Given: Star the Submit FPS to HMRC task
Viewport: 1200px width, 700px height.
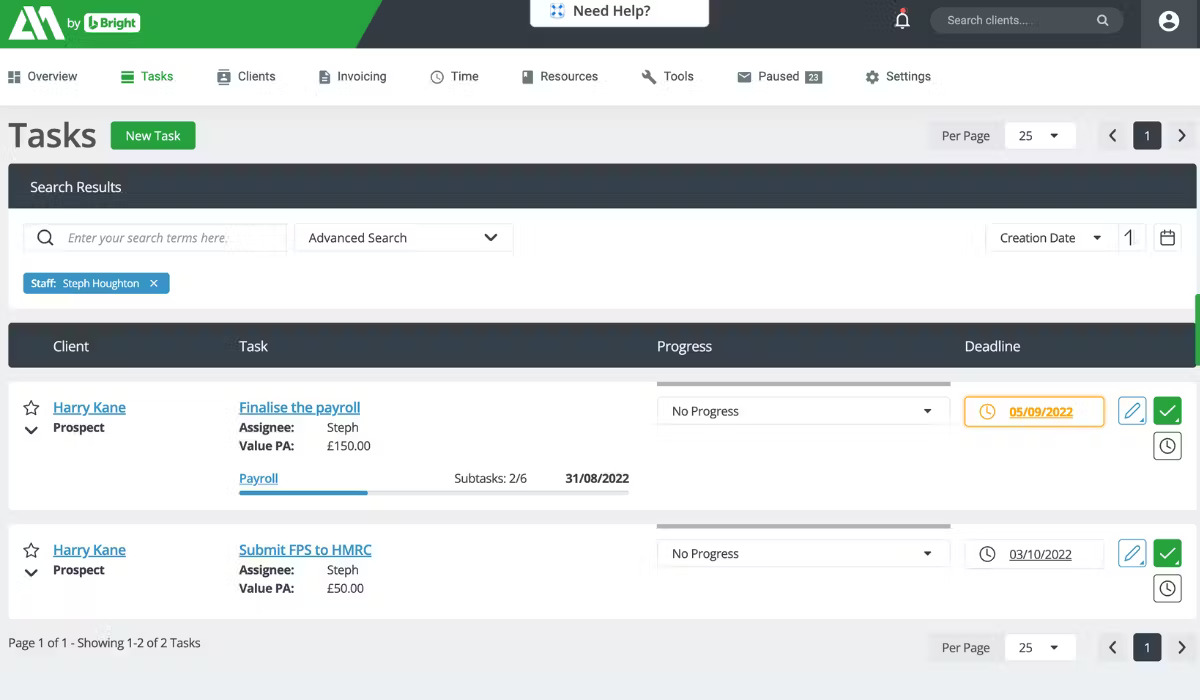Looking at the screenshot, I should click(x=30, y=549).
